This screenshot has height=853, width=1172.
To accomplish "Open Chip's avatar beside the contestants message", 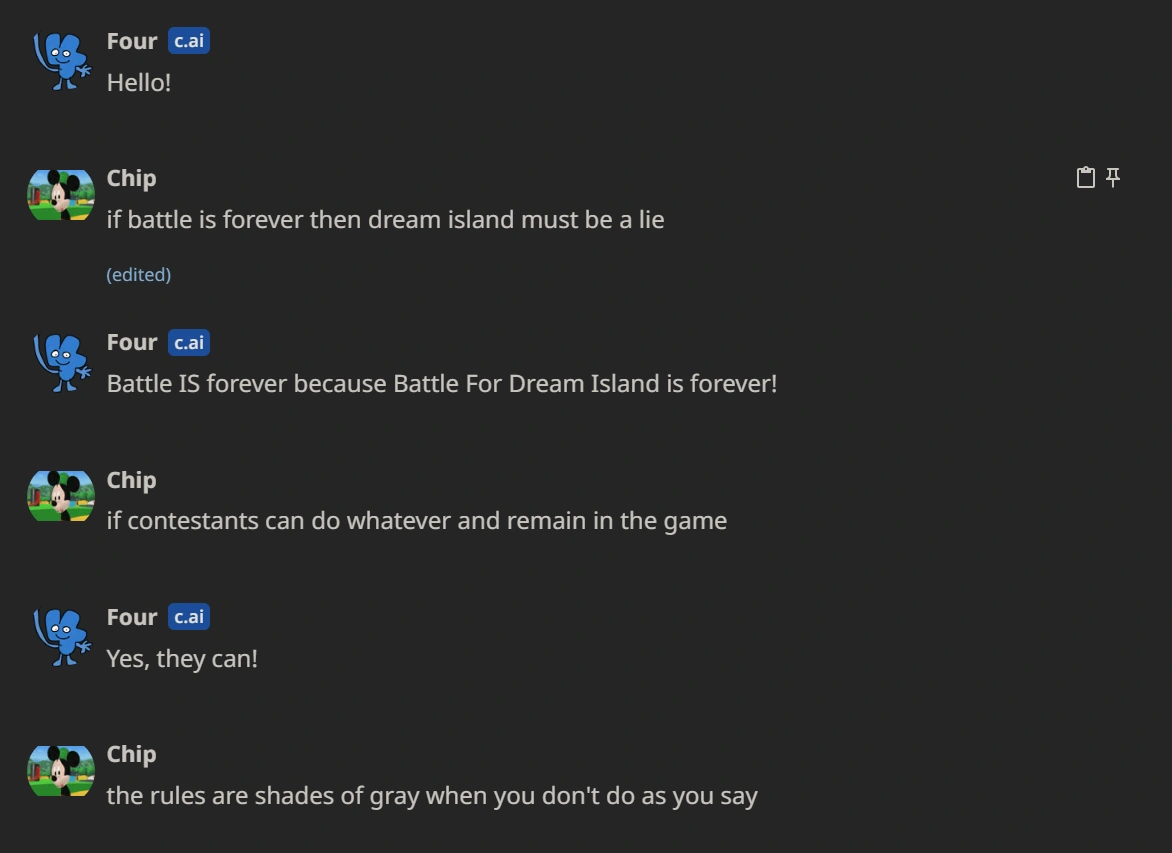I will click(x=61, y=497).
